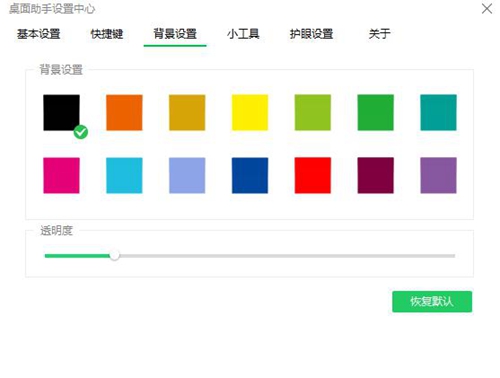Choose the maroon swatch
The image size is (500, 378).
376,176
